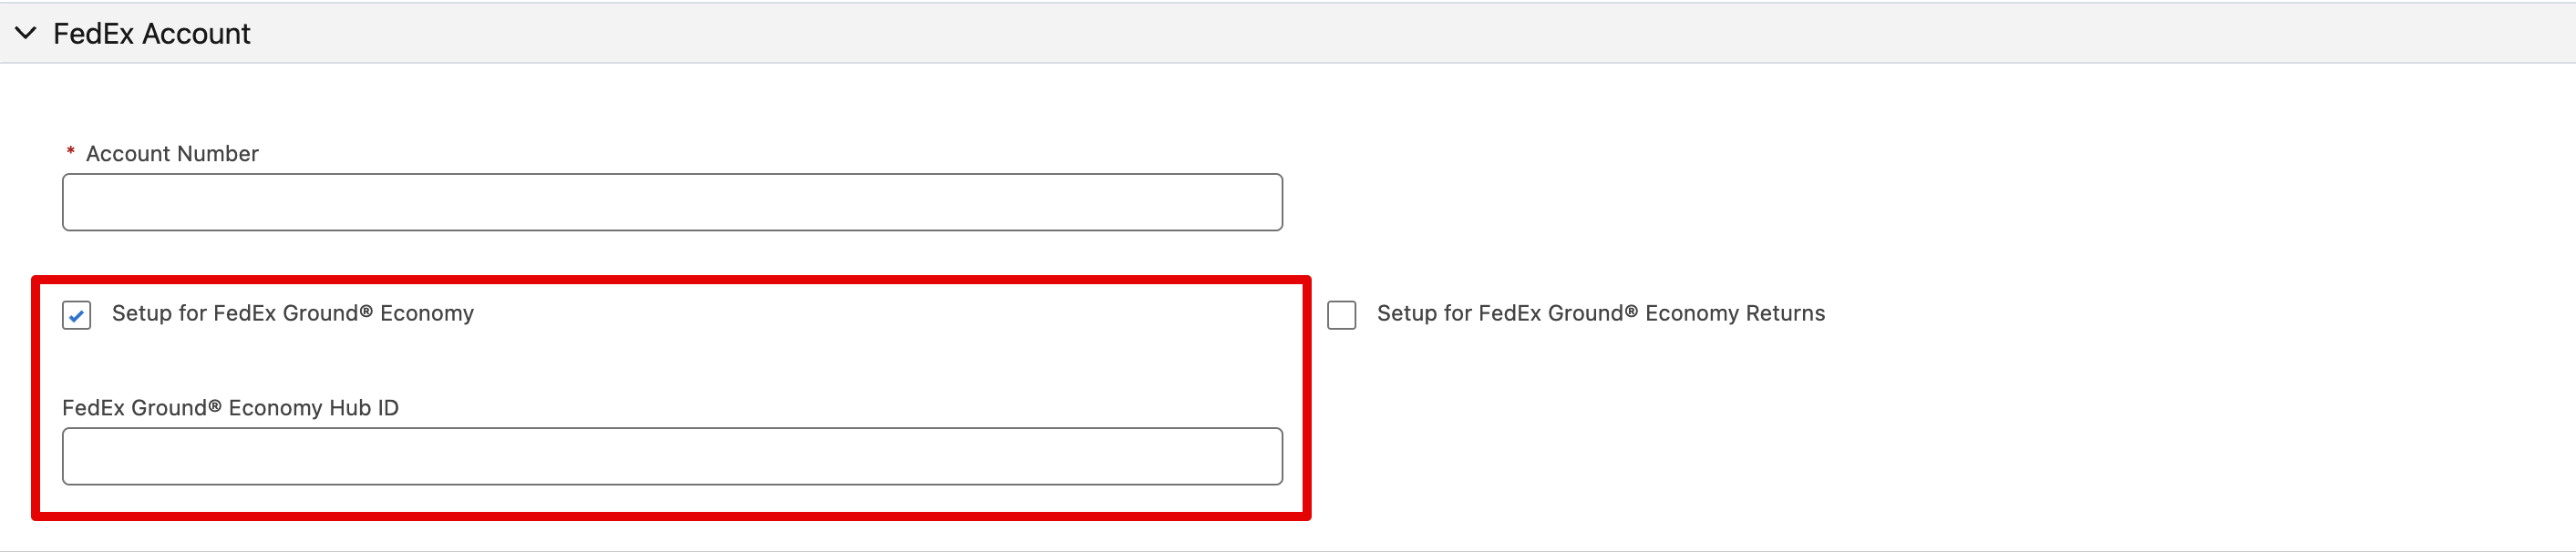Click the blue checkmark icon
The height and width of the screenshot is (552, 2576).
click(77, 316)
